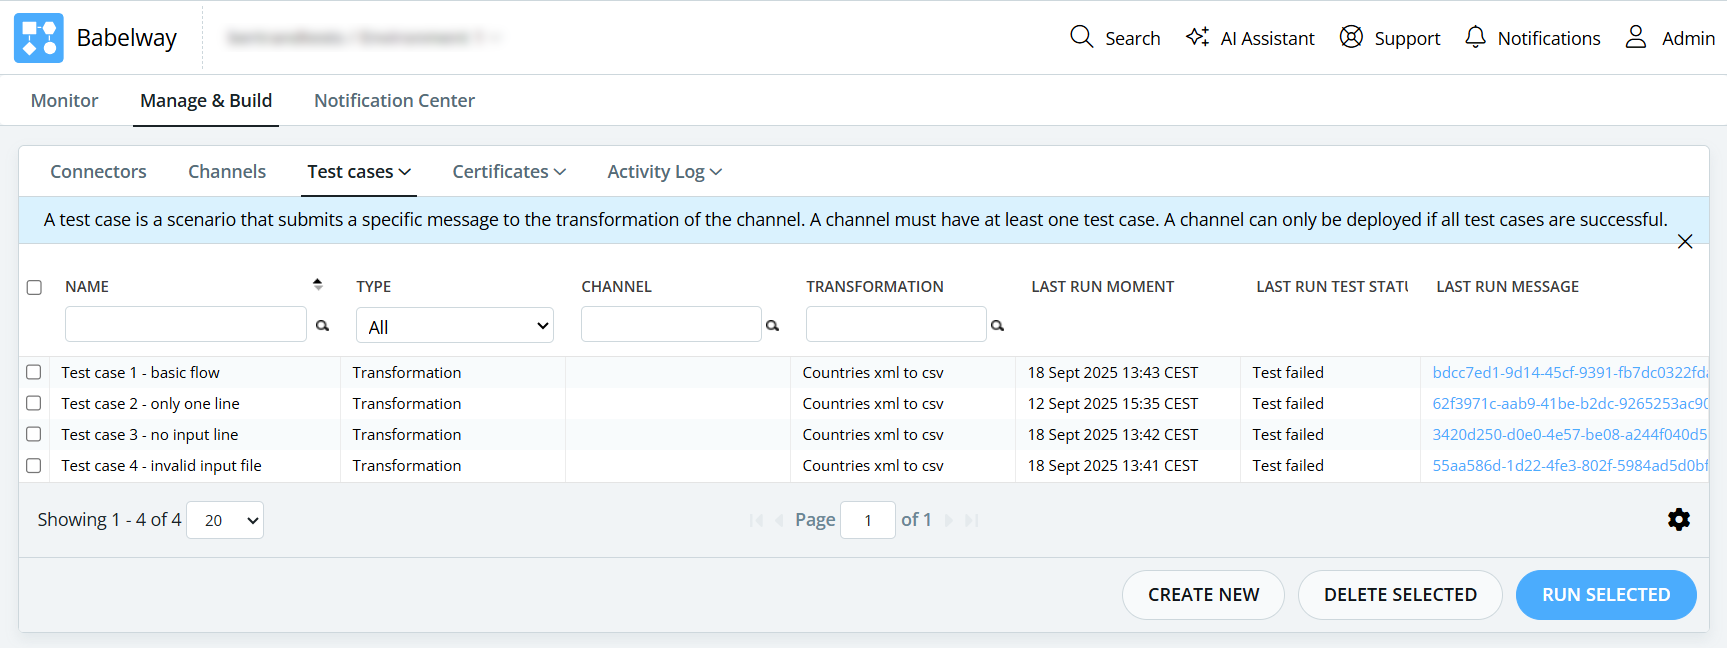Sort by NAME column arrow

tap(317, 285)
